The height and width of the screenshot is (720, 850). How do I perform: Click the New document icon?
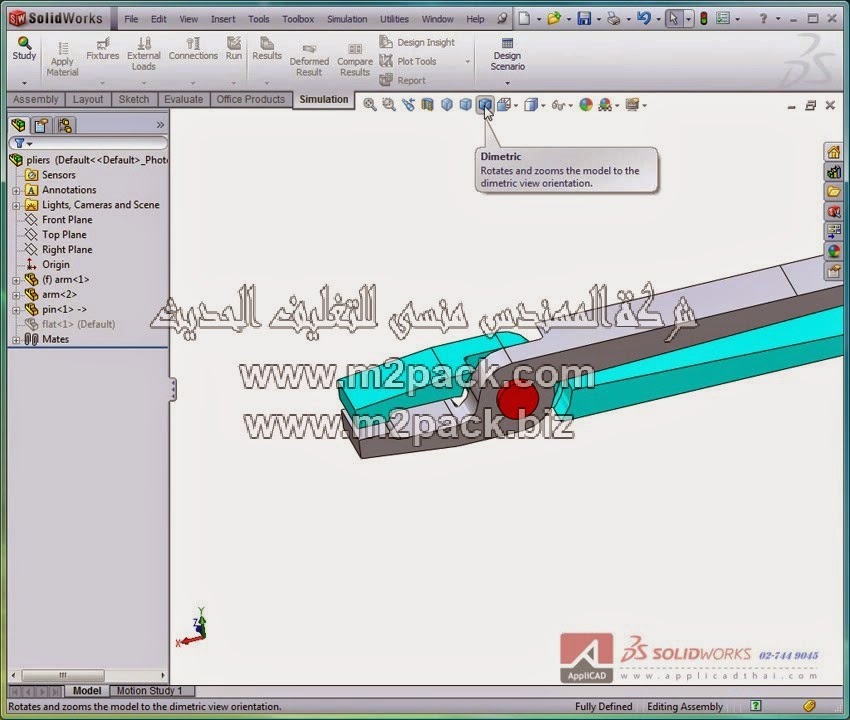tap(524, 19)
